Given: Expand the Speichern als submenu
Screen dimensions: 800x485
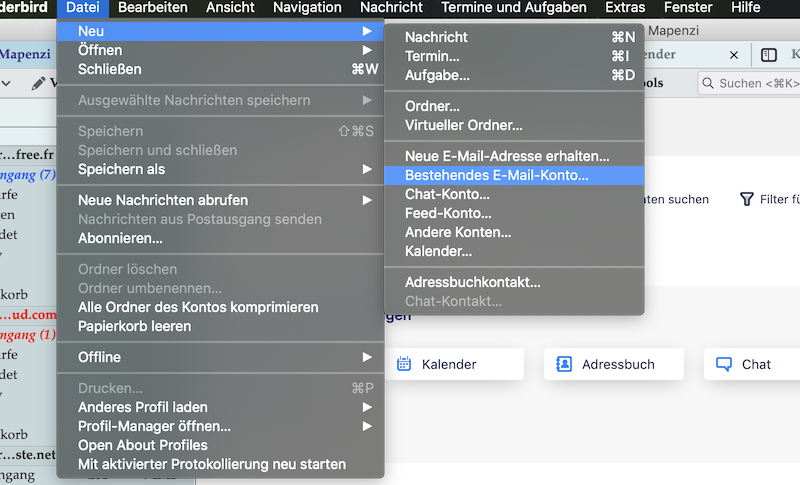Looking at the screenshot, I should (220, 169).
